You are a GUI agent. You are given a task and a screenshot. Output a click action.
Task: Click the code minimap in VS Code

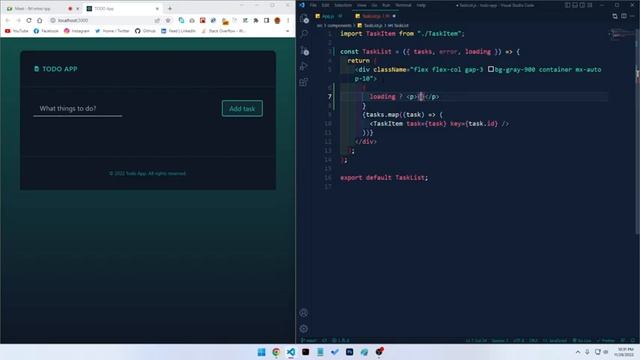pyautogui.click(x=622, y=34)
